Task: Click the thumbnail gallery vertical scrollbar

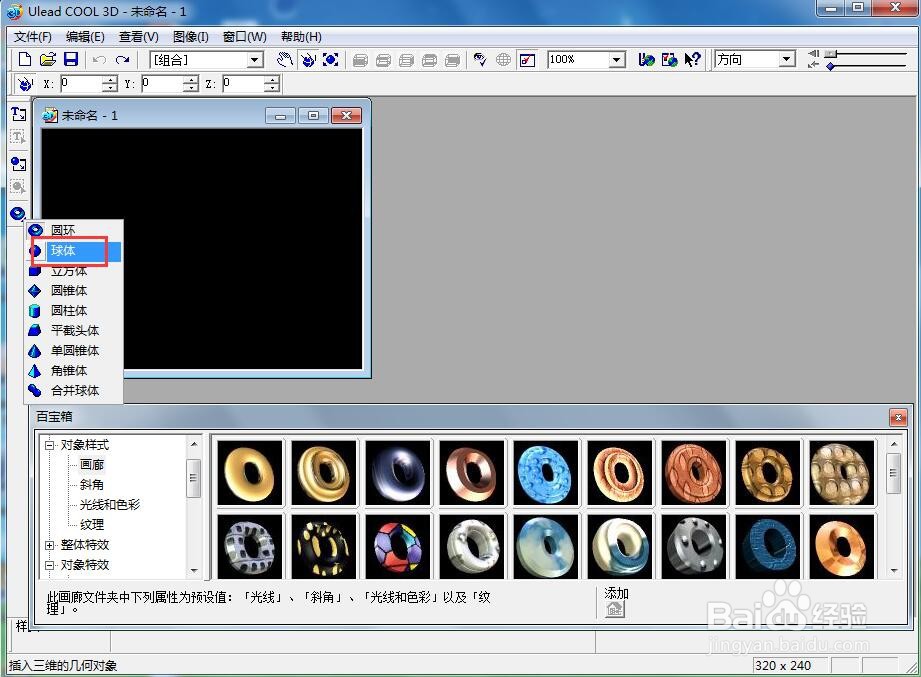Action: click(893, 507)
